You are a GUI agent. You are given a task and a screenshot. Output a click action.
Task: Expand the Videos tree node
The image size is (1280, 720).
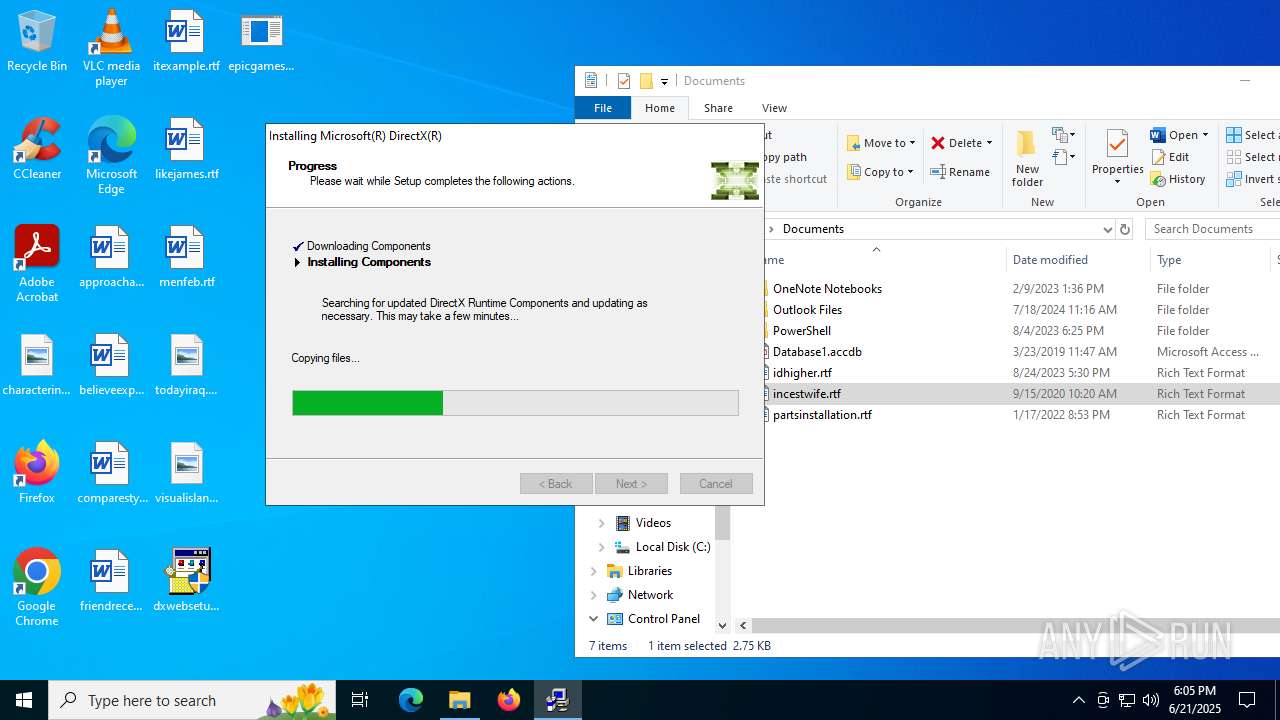click(x=601, y=523)
